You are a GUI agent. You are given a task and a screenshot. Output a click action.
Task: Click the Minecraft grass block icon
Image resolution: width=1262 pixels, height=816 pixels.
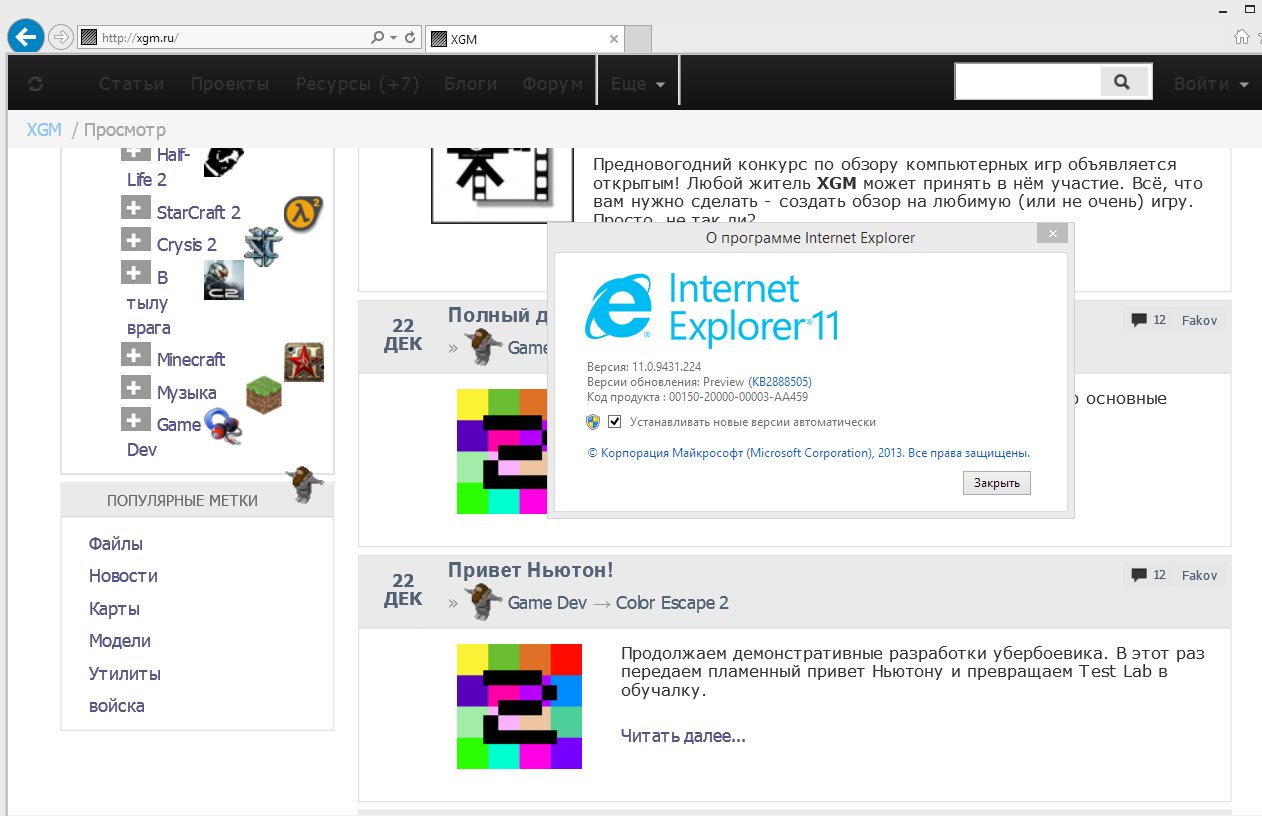tap(264, 394)
